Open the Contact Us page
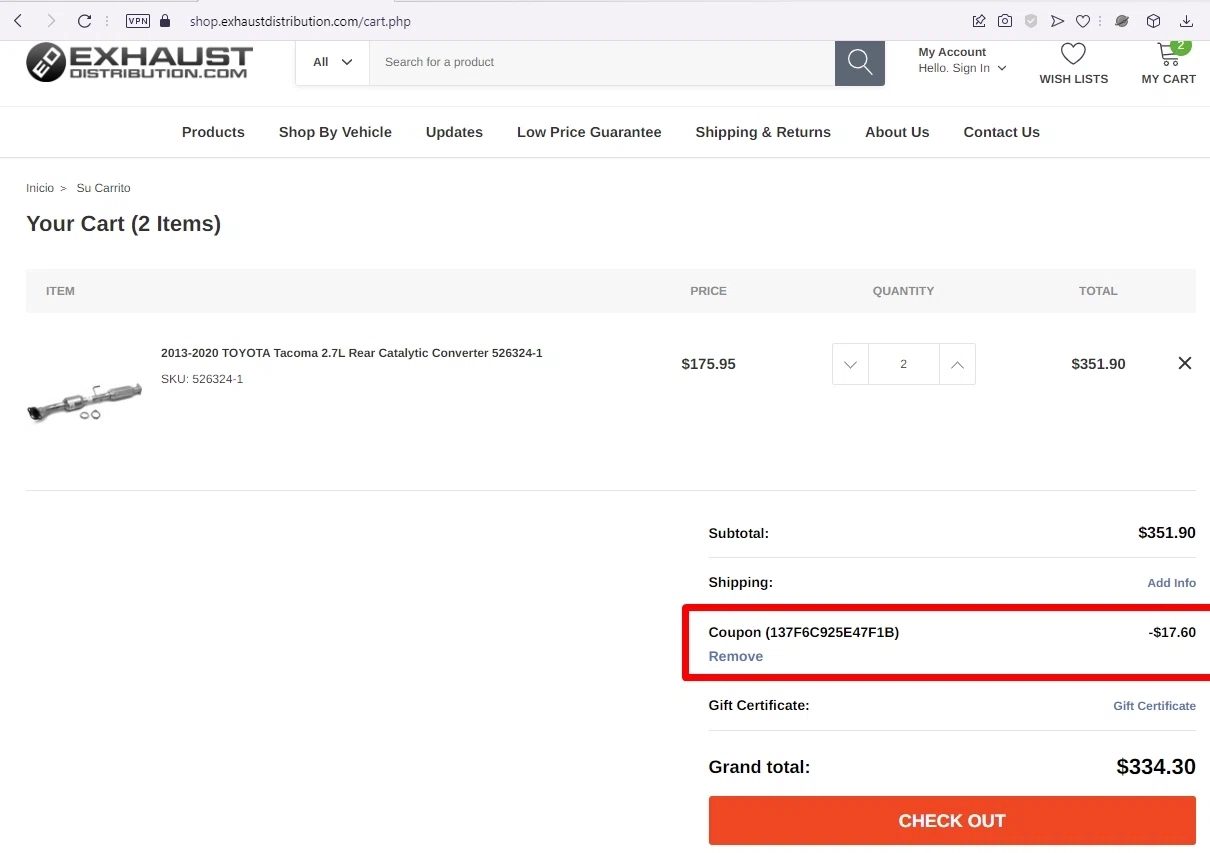This screenshot has height=853, width=1210. tap(1001, 132)
